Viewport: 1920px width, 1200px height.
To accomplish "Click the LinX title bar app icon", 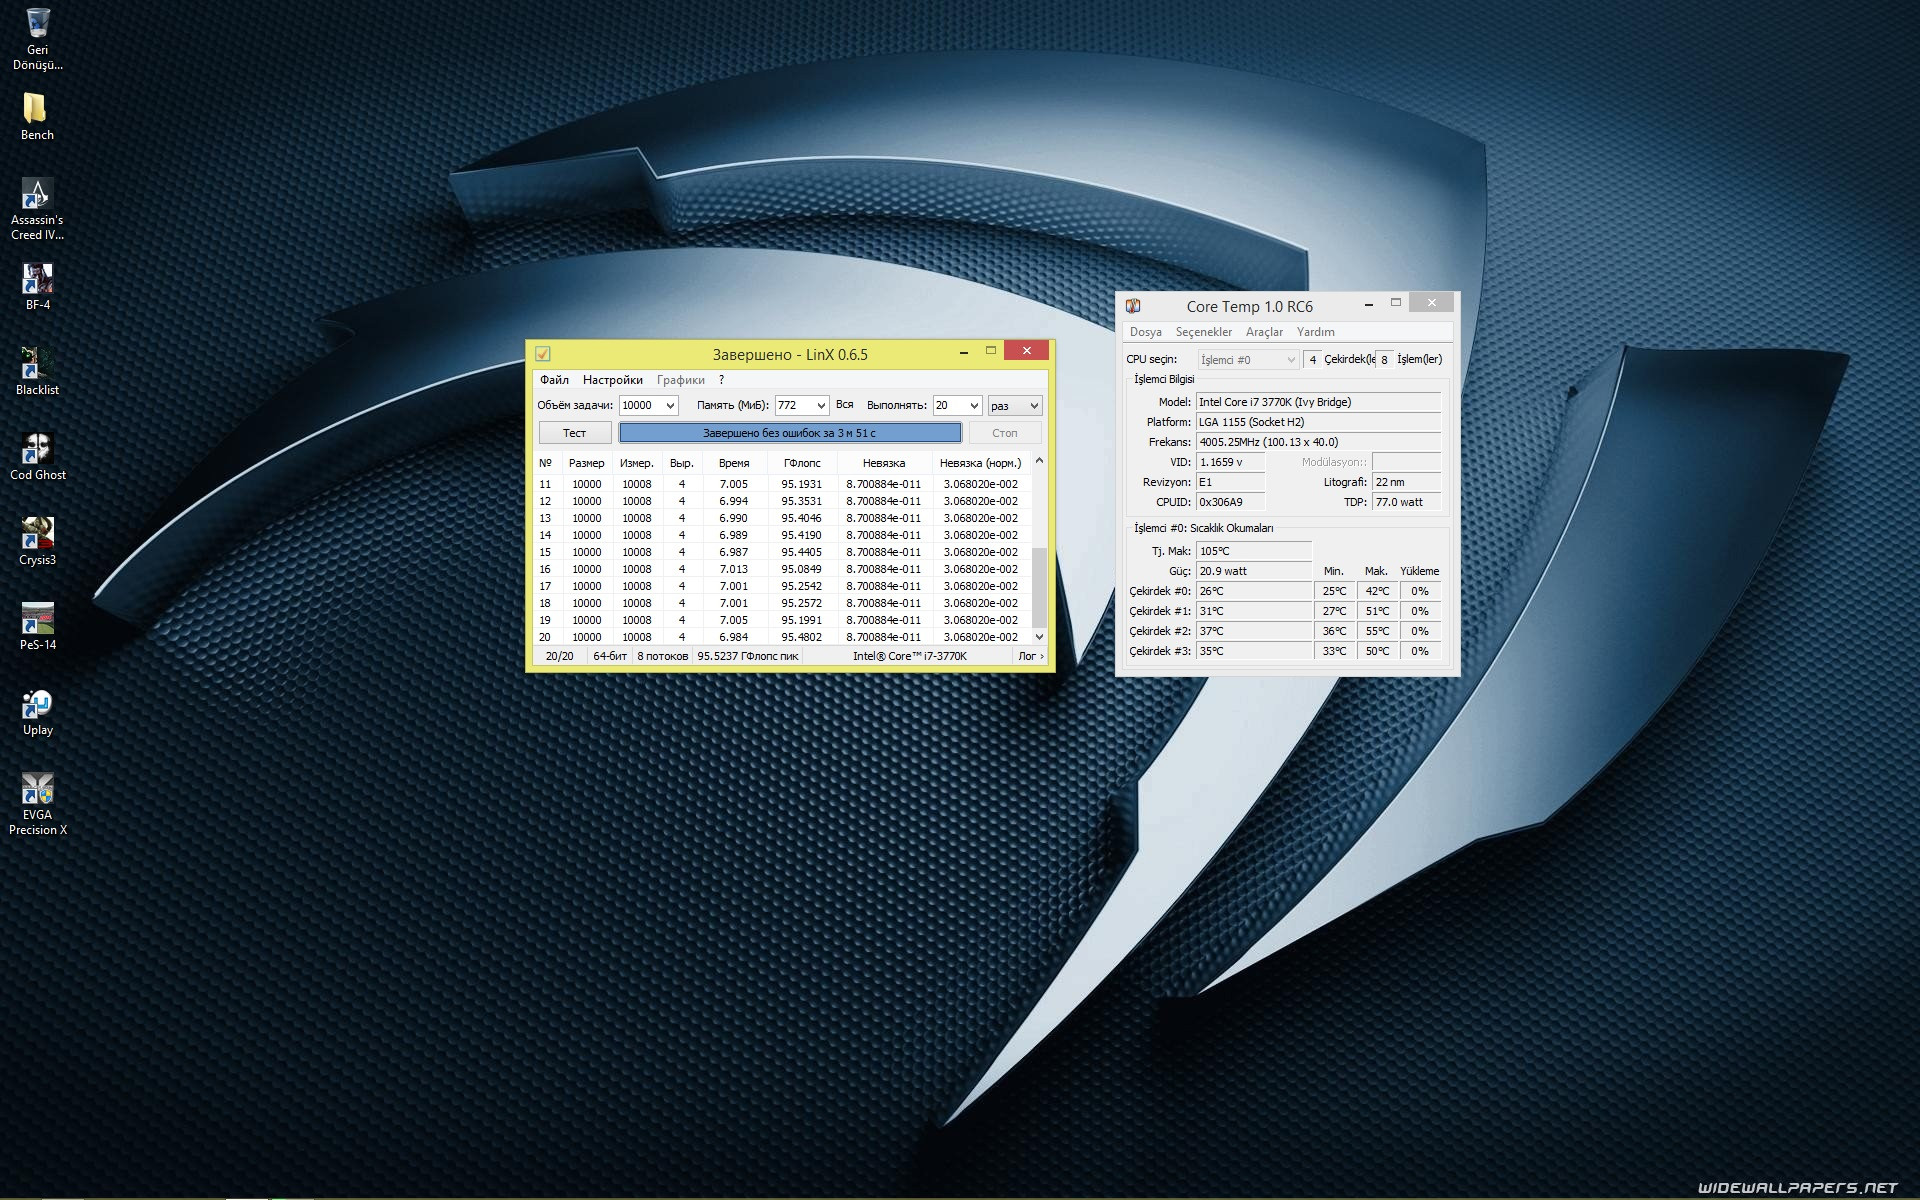I will point(543,354).
